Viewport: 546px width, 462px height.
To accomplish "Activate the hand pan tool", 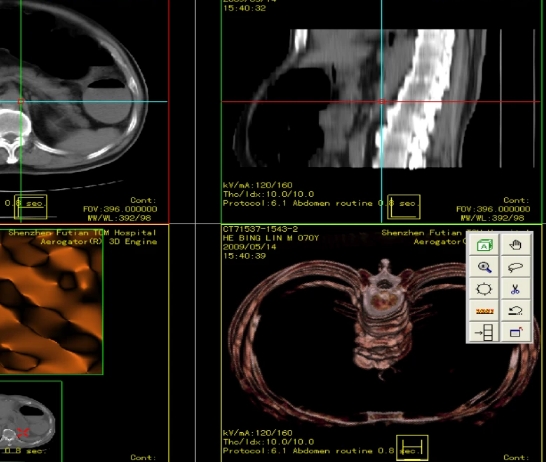I will coord(516,245).
